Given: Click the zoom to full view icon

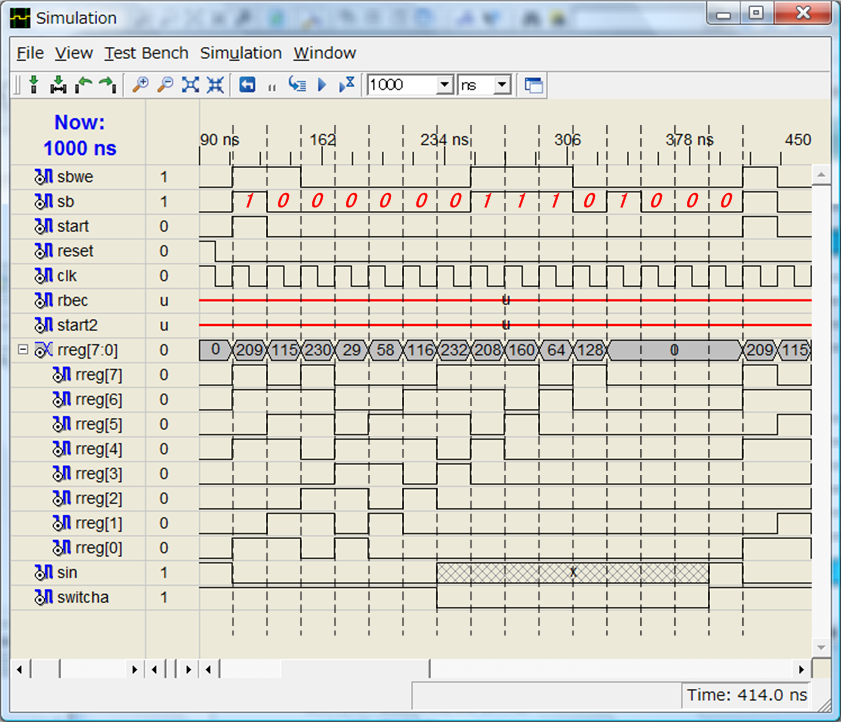Looking at the screenshot, I should [x=190, y=85].
